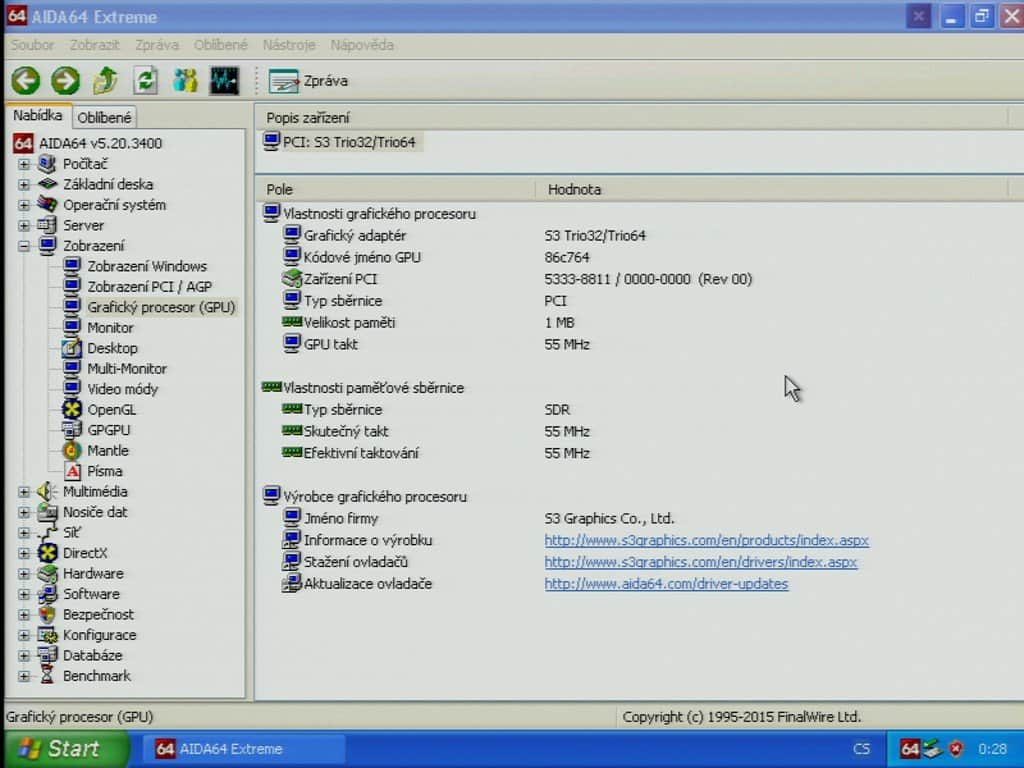Expand the Multimédia tree node
This screenshot has height=768, width=1024.
pos(24,492)
